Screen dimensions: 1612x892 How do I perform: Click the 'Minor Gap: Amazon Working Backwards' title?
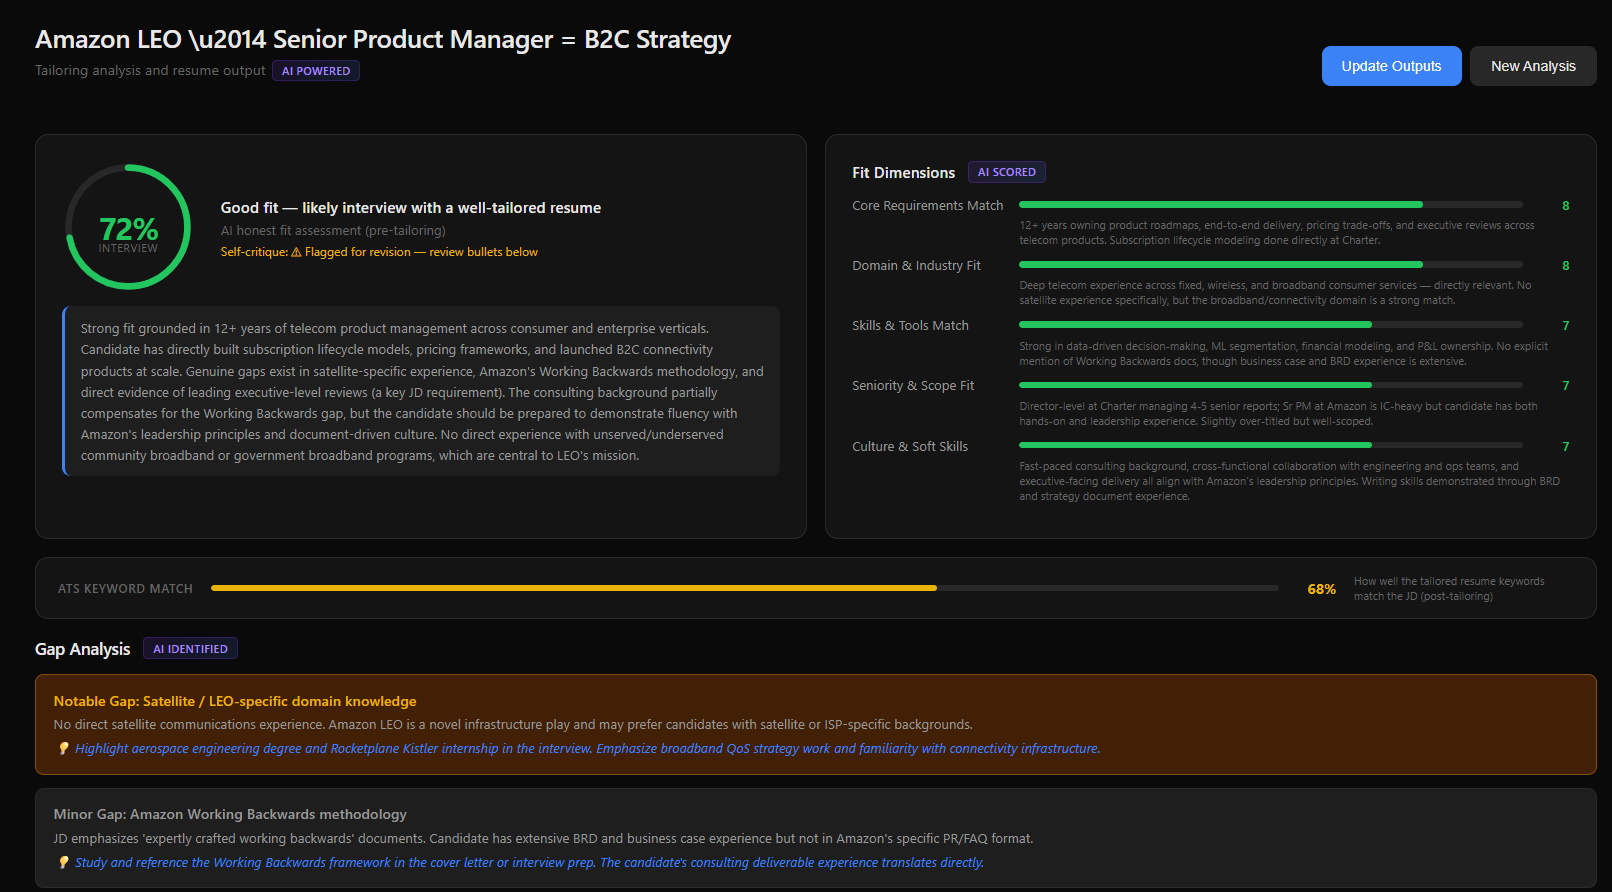tap(230, 815)
